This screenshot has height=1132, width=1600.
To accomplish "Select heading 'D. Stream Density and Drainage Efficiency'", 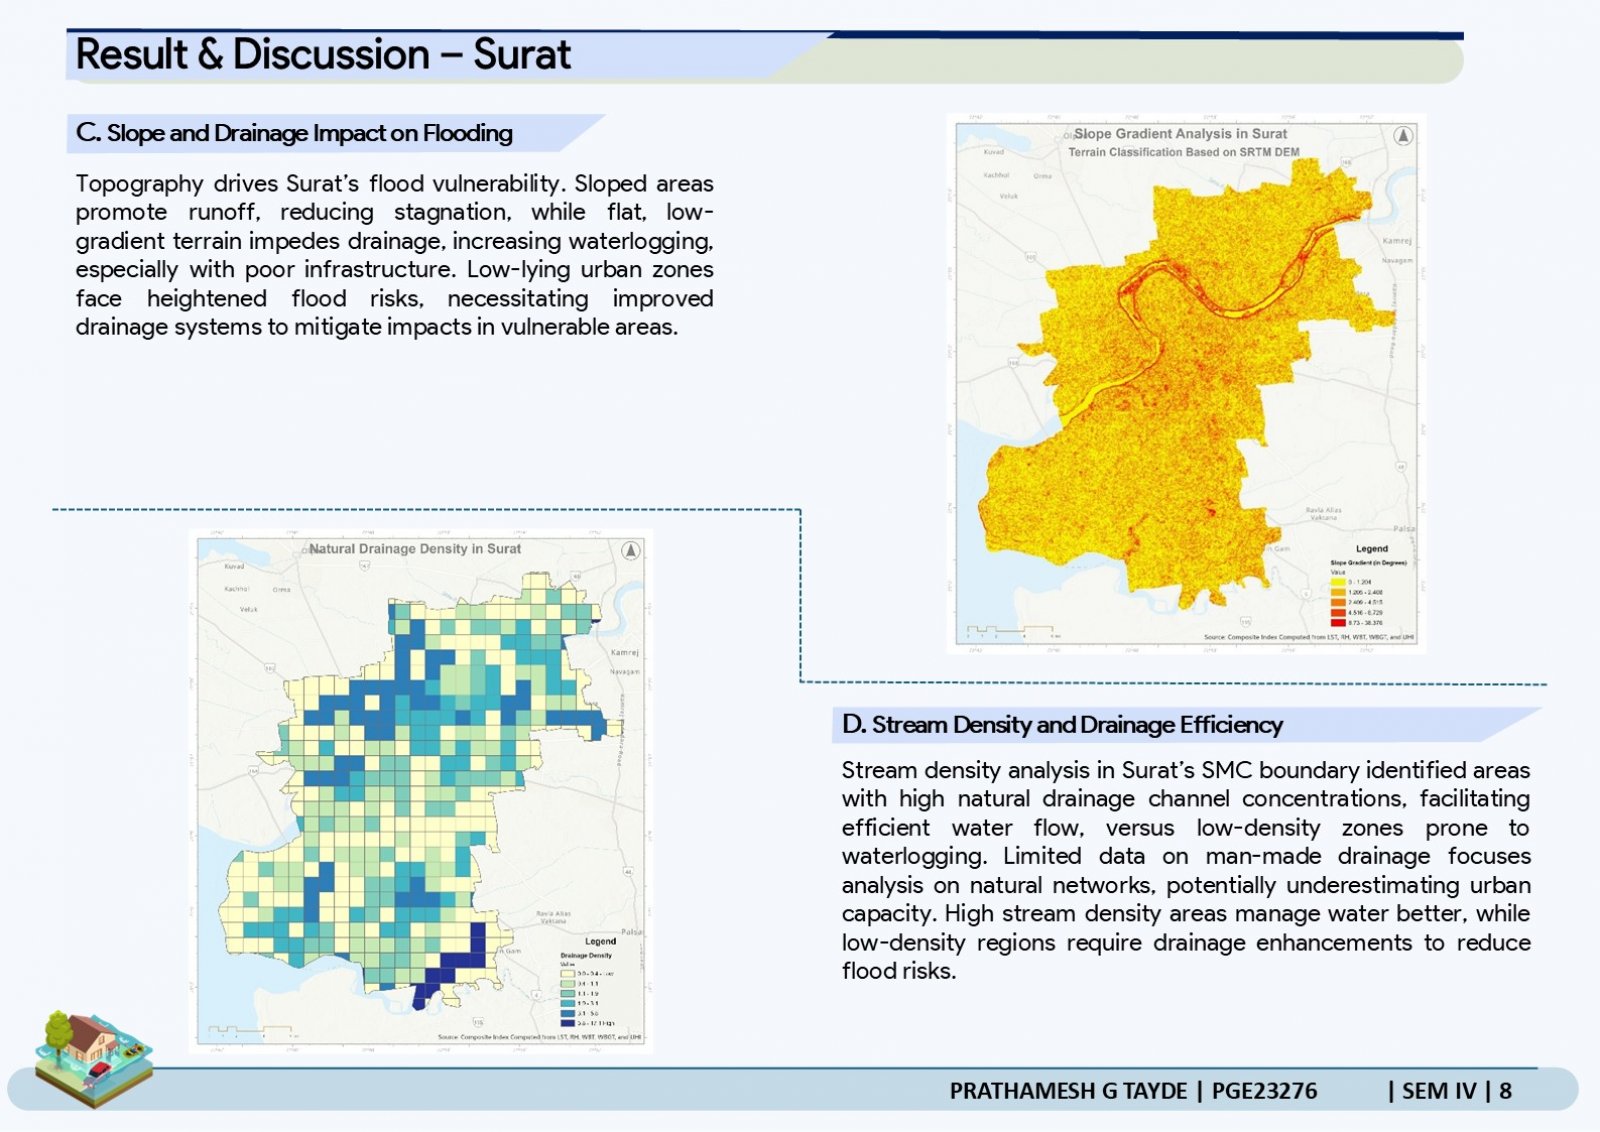I will point(1062,724).
